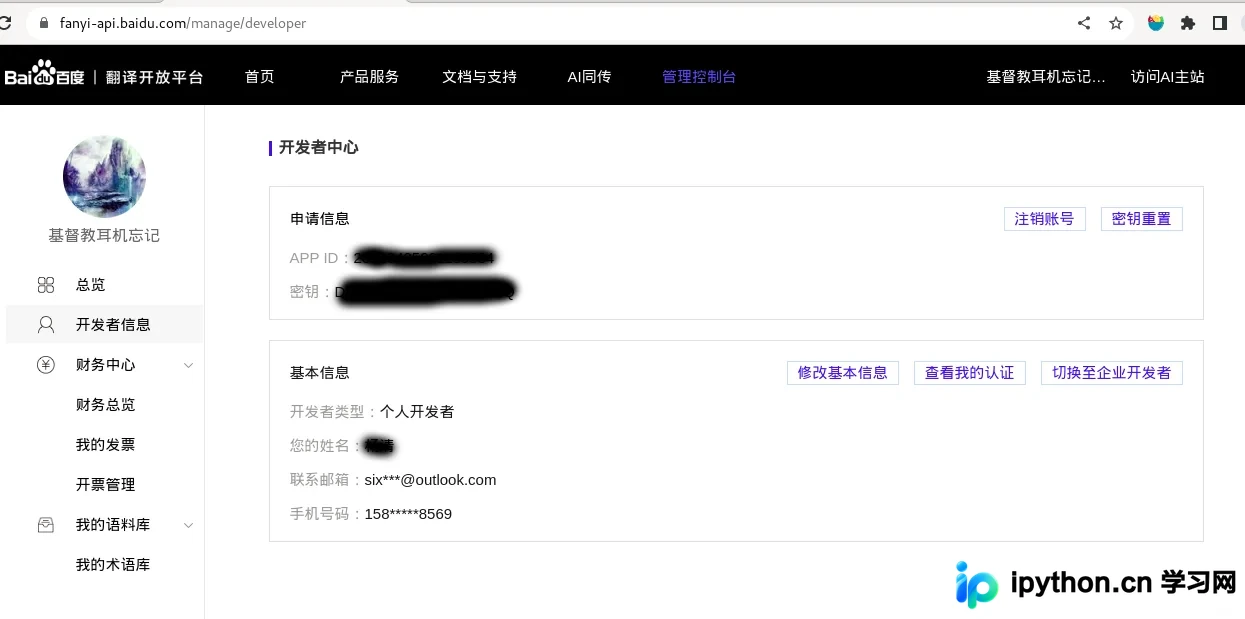Select 开发者信息 in sidebar
Screen dimensions: 1245x619
coord(104,325)
